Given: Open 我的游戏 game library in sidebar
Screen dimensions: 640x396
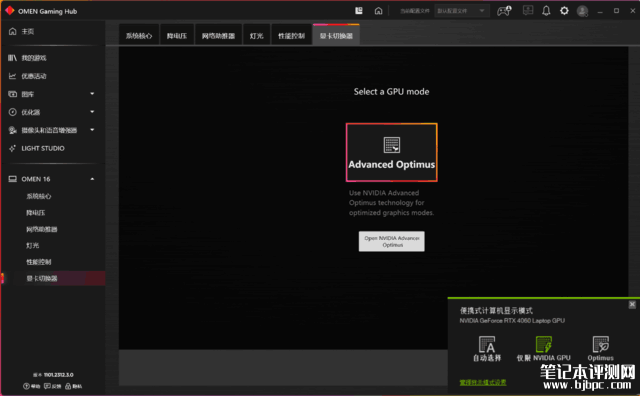Looking at the screenshot, I should click(x=27, y=58).
